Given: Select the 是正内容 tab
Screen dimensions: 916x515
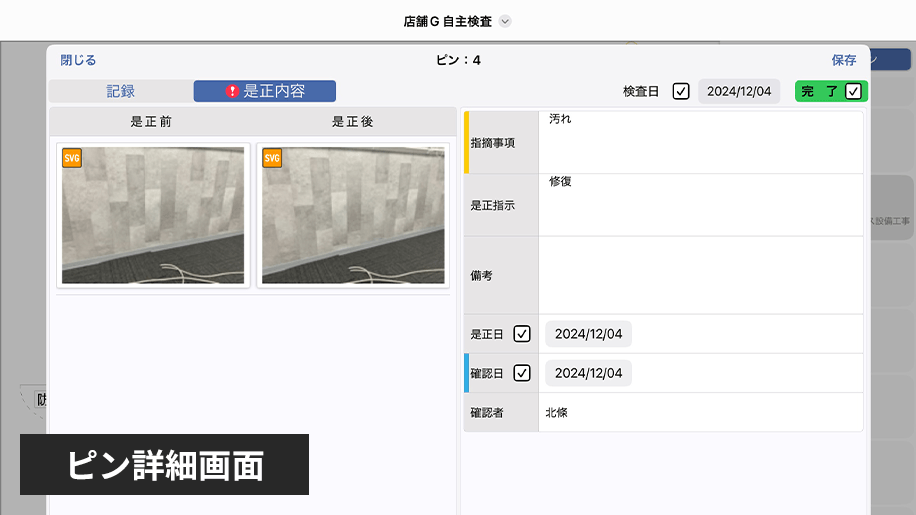Looking at the screenshot, I should click(265, 91).
